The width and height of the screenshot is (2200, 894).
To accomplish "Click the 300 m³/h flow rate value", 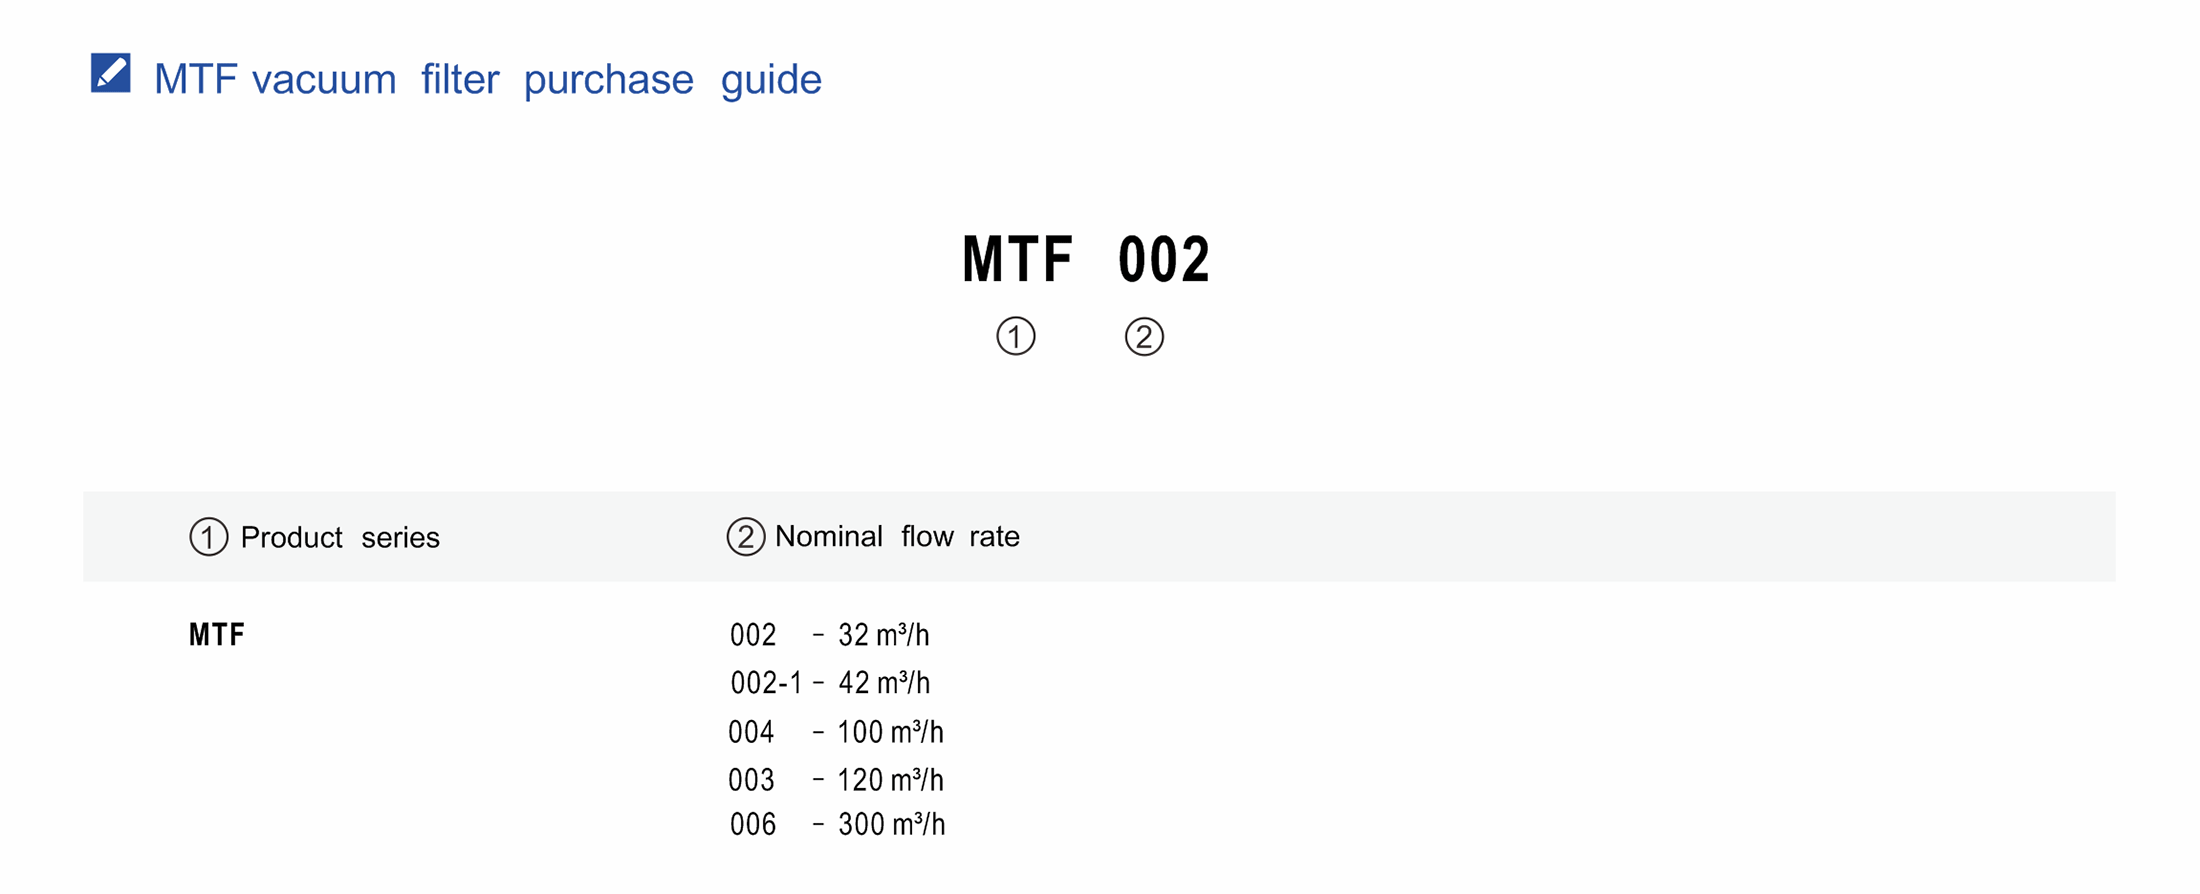I will (891, 824).
